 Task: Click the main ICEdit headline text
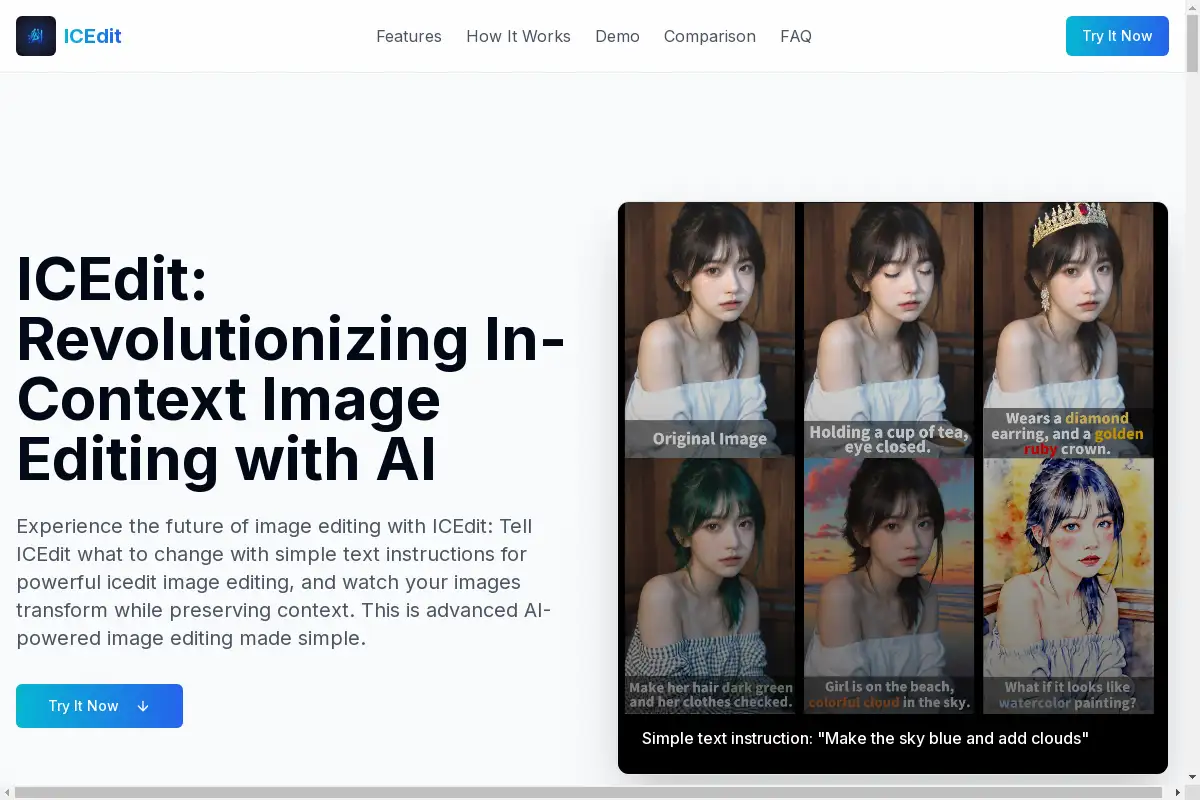[x=291, y=370]
